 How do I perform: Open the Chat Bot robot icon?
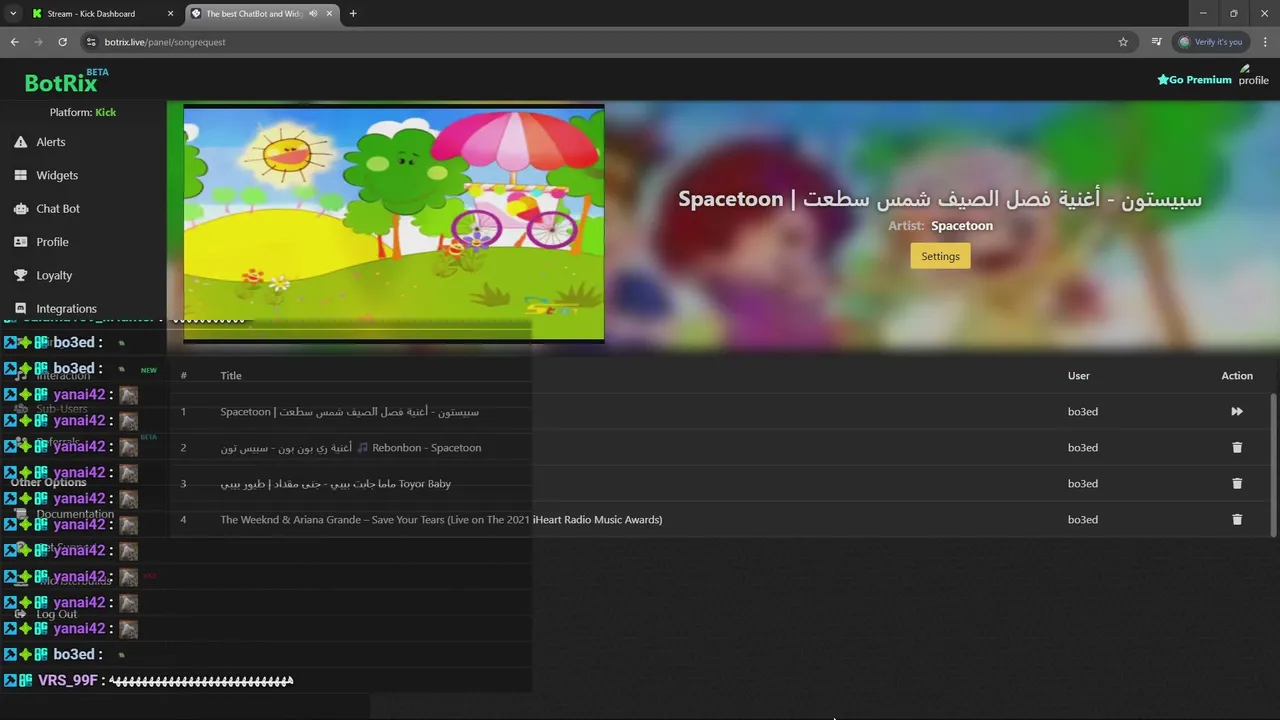click(x=20, y=209)
